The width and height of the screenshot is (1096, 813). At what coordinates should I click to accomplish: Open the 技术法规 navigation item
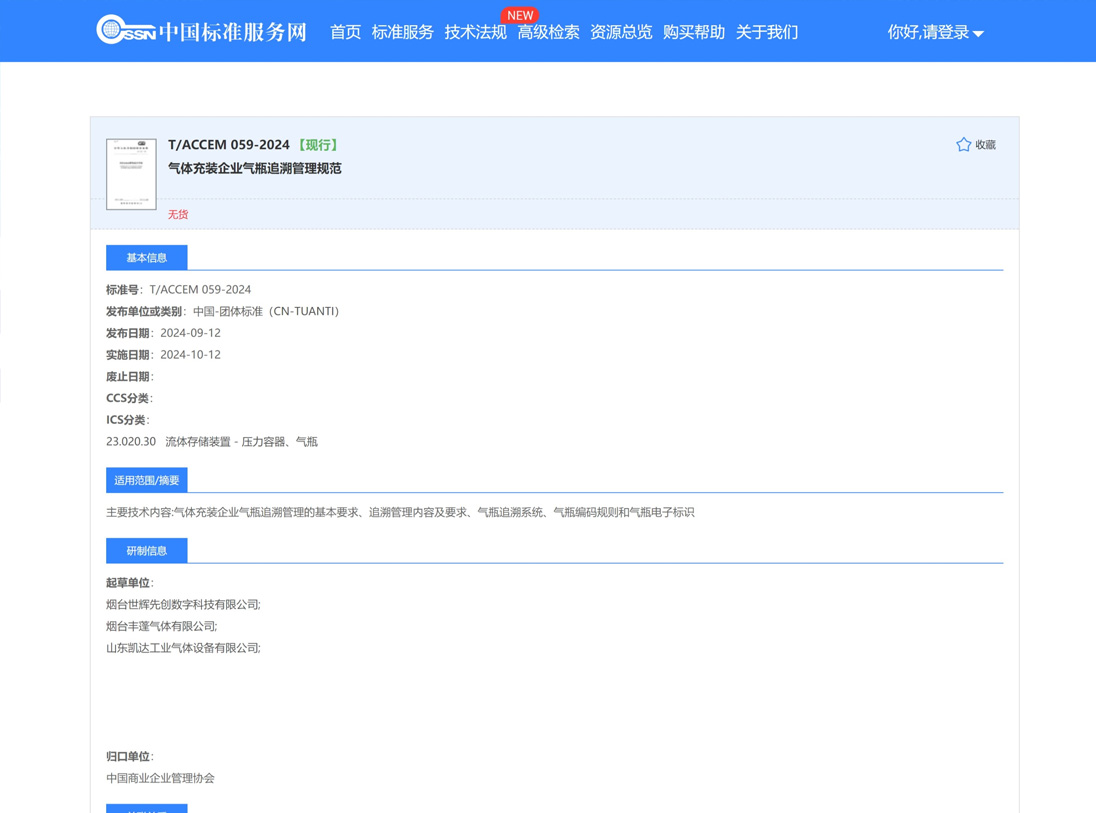pos(475,32)
